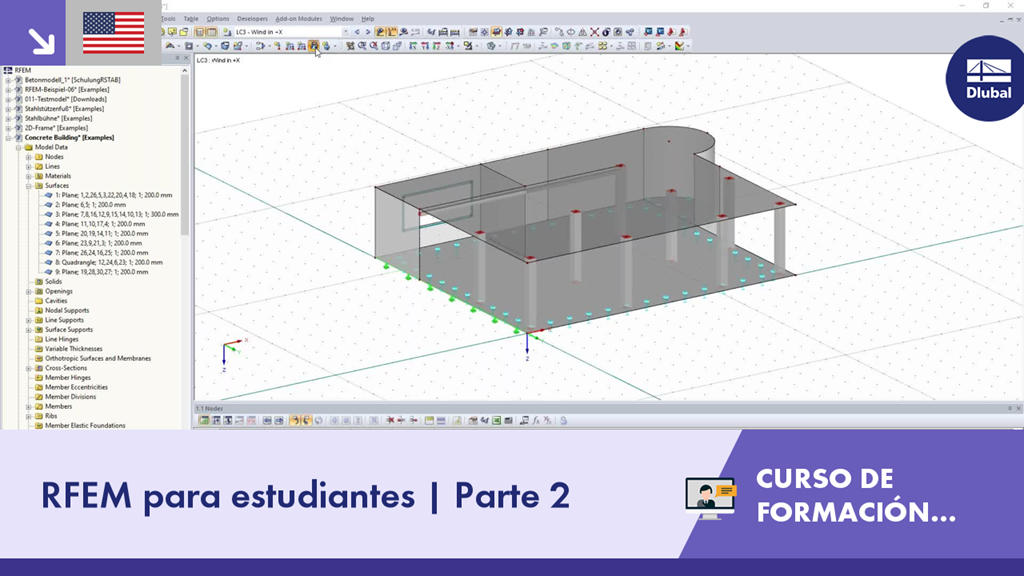
Task: Collapse the Model Data folder
Action: [x=18, y=148]
